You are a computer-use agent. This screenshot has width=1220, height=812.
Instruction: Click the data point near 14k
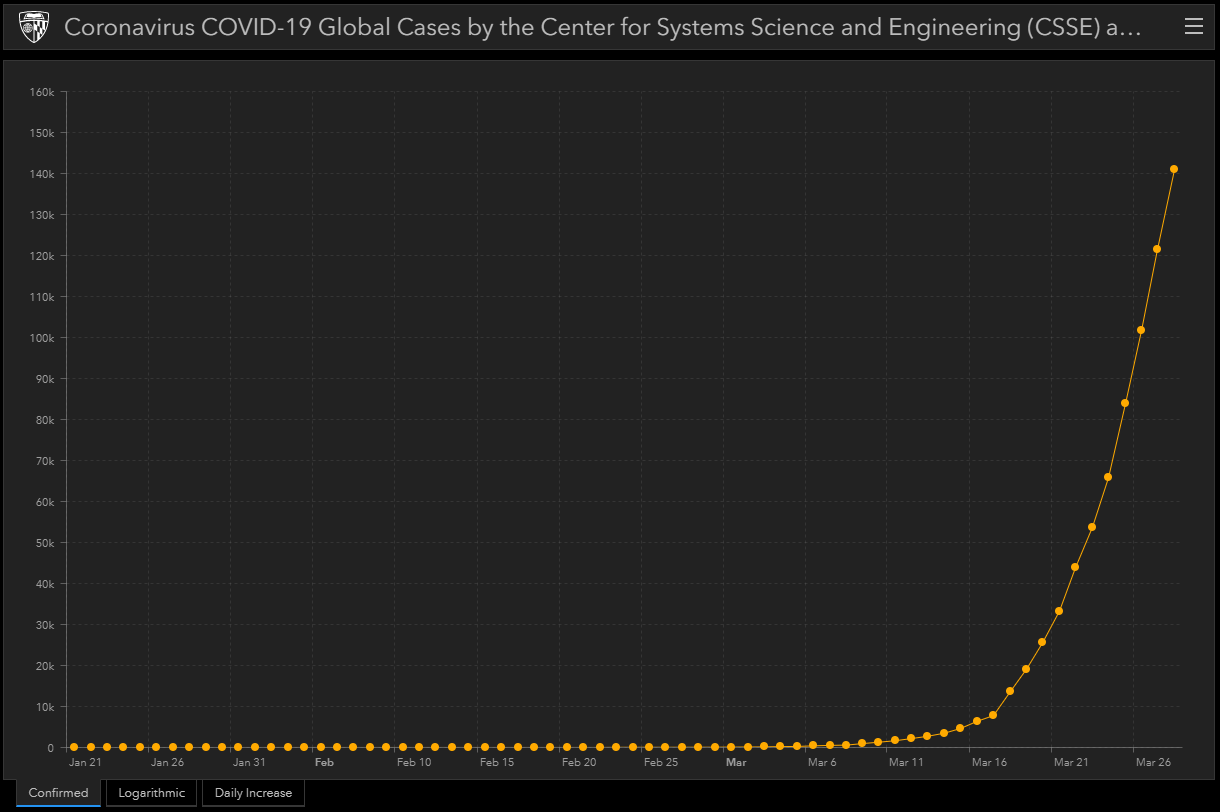1010,691
